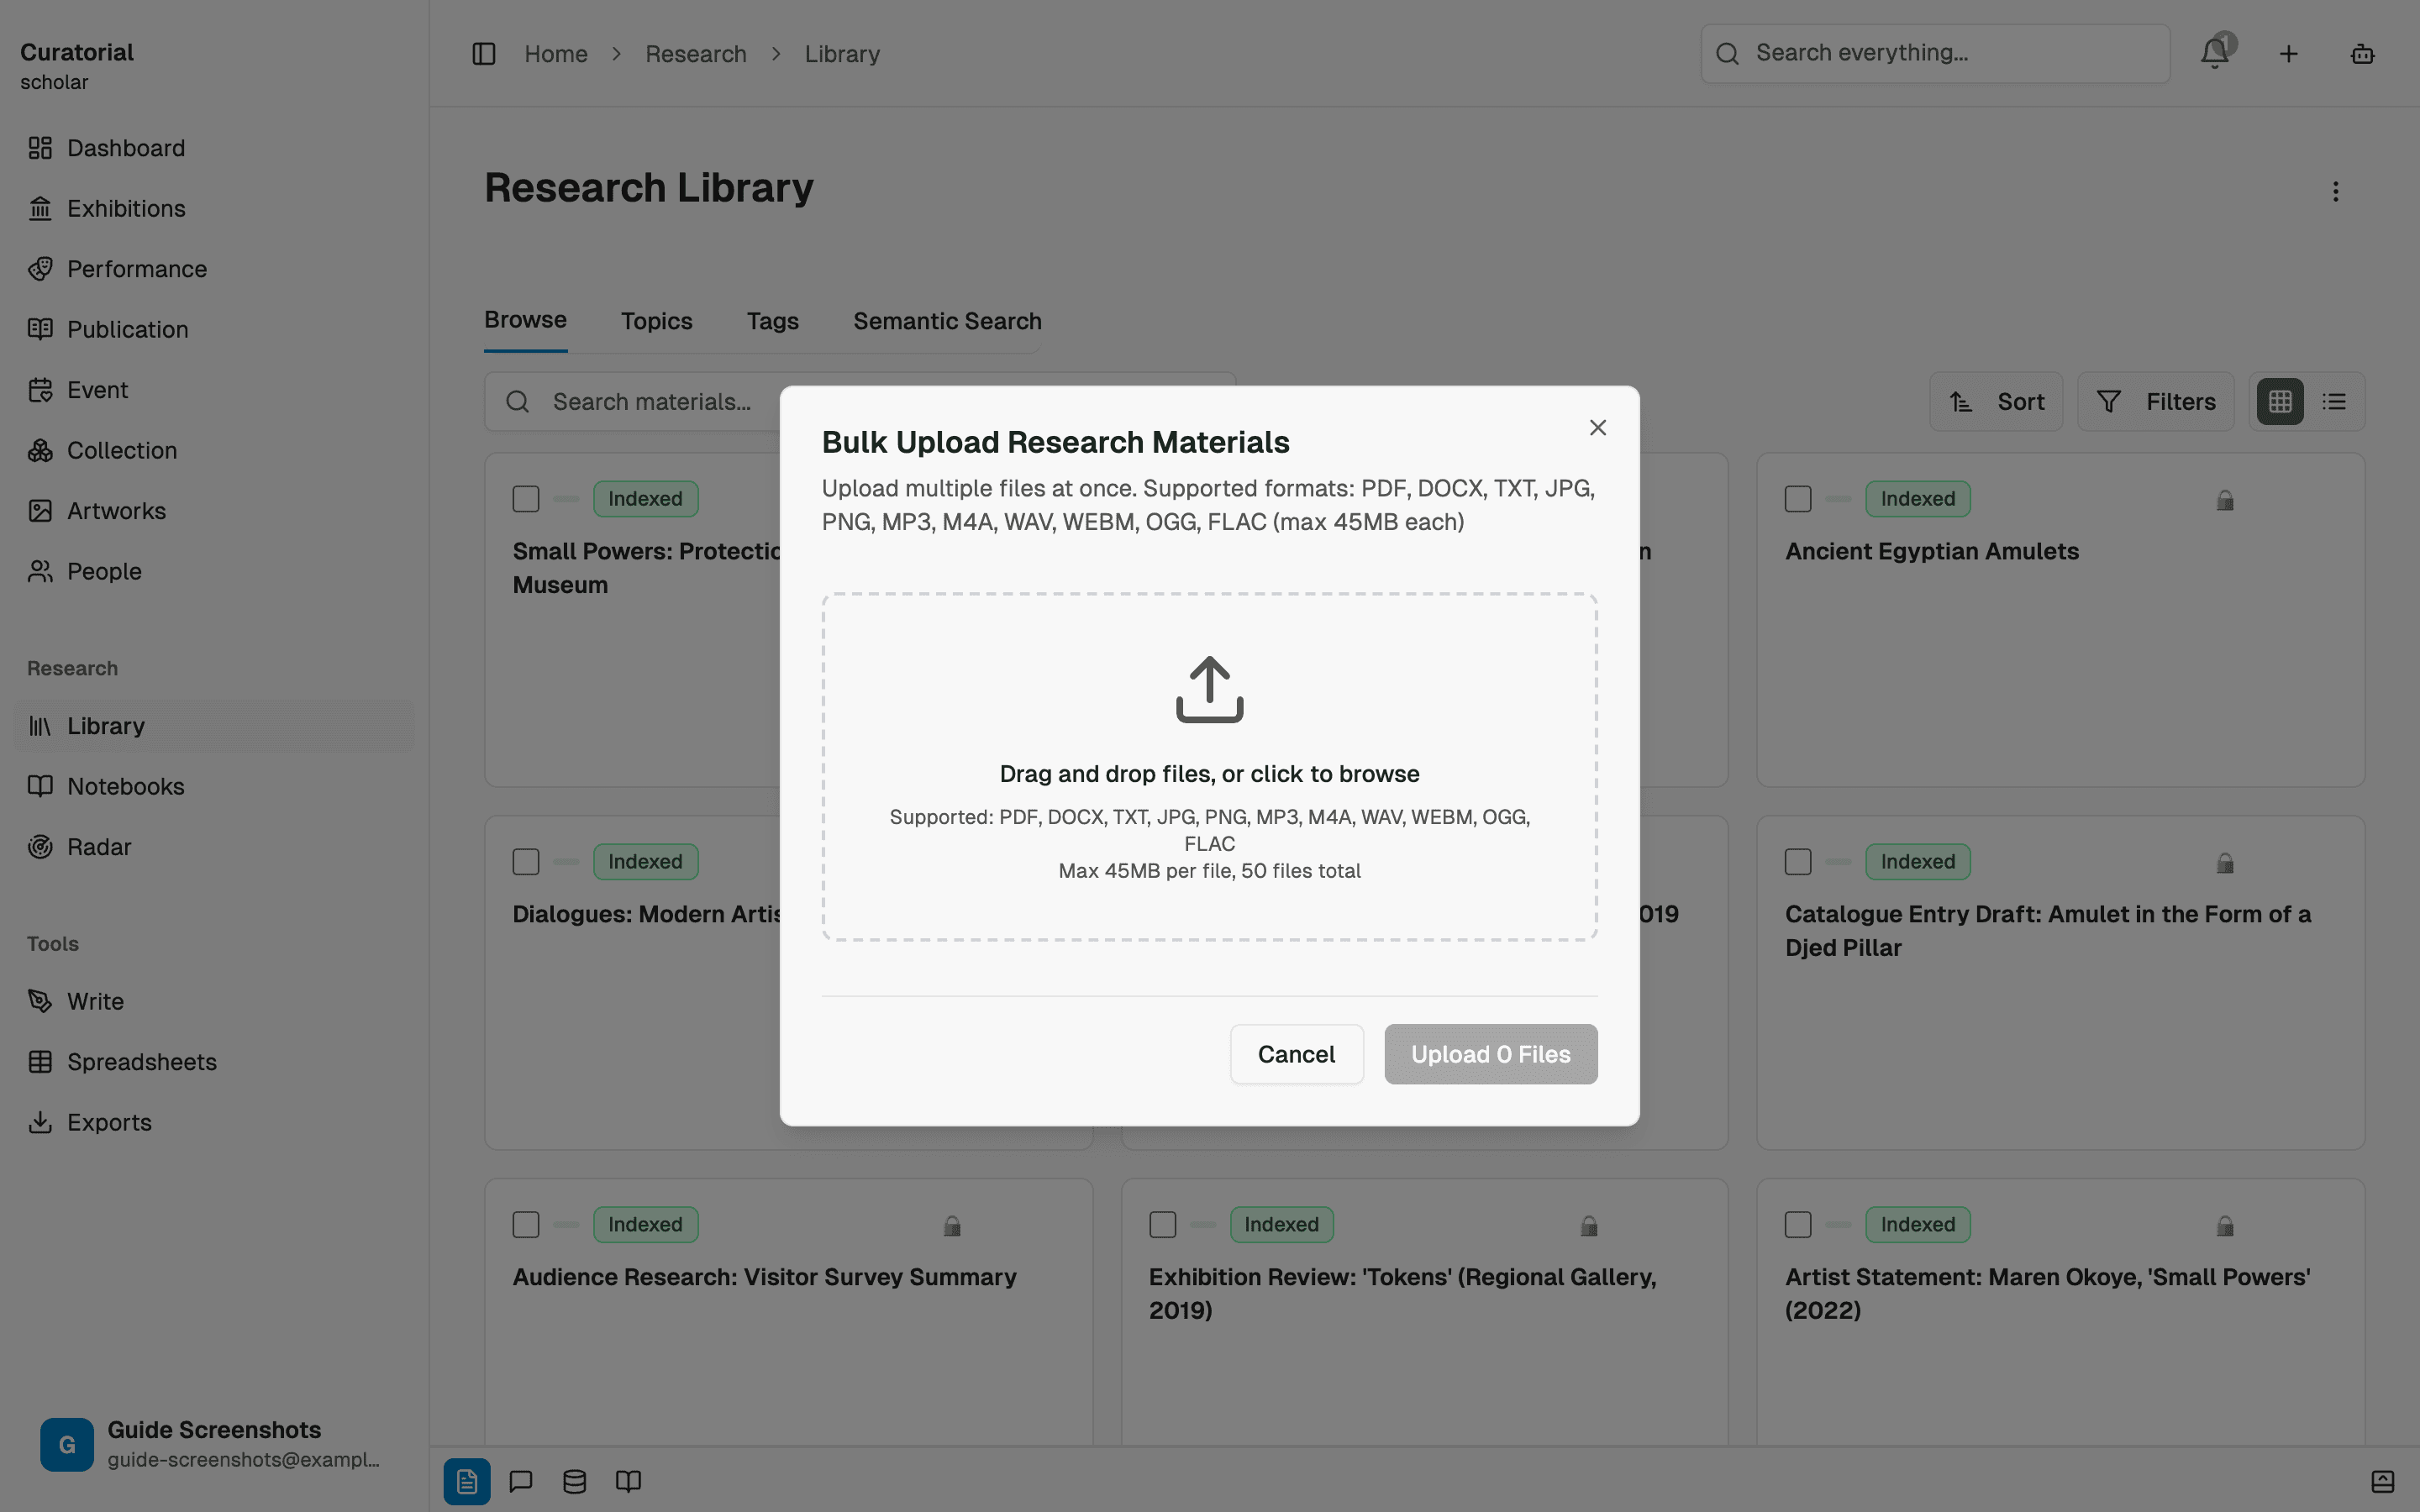Click the panel icon at bottom right corner
This screenshot has height=1512, width=2420.
coord(2383,1481)
